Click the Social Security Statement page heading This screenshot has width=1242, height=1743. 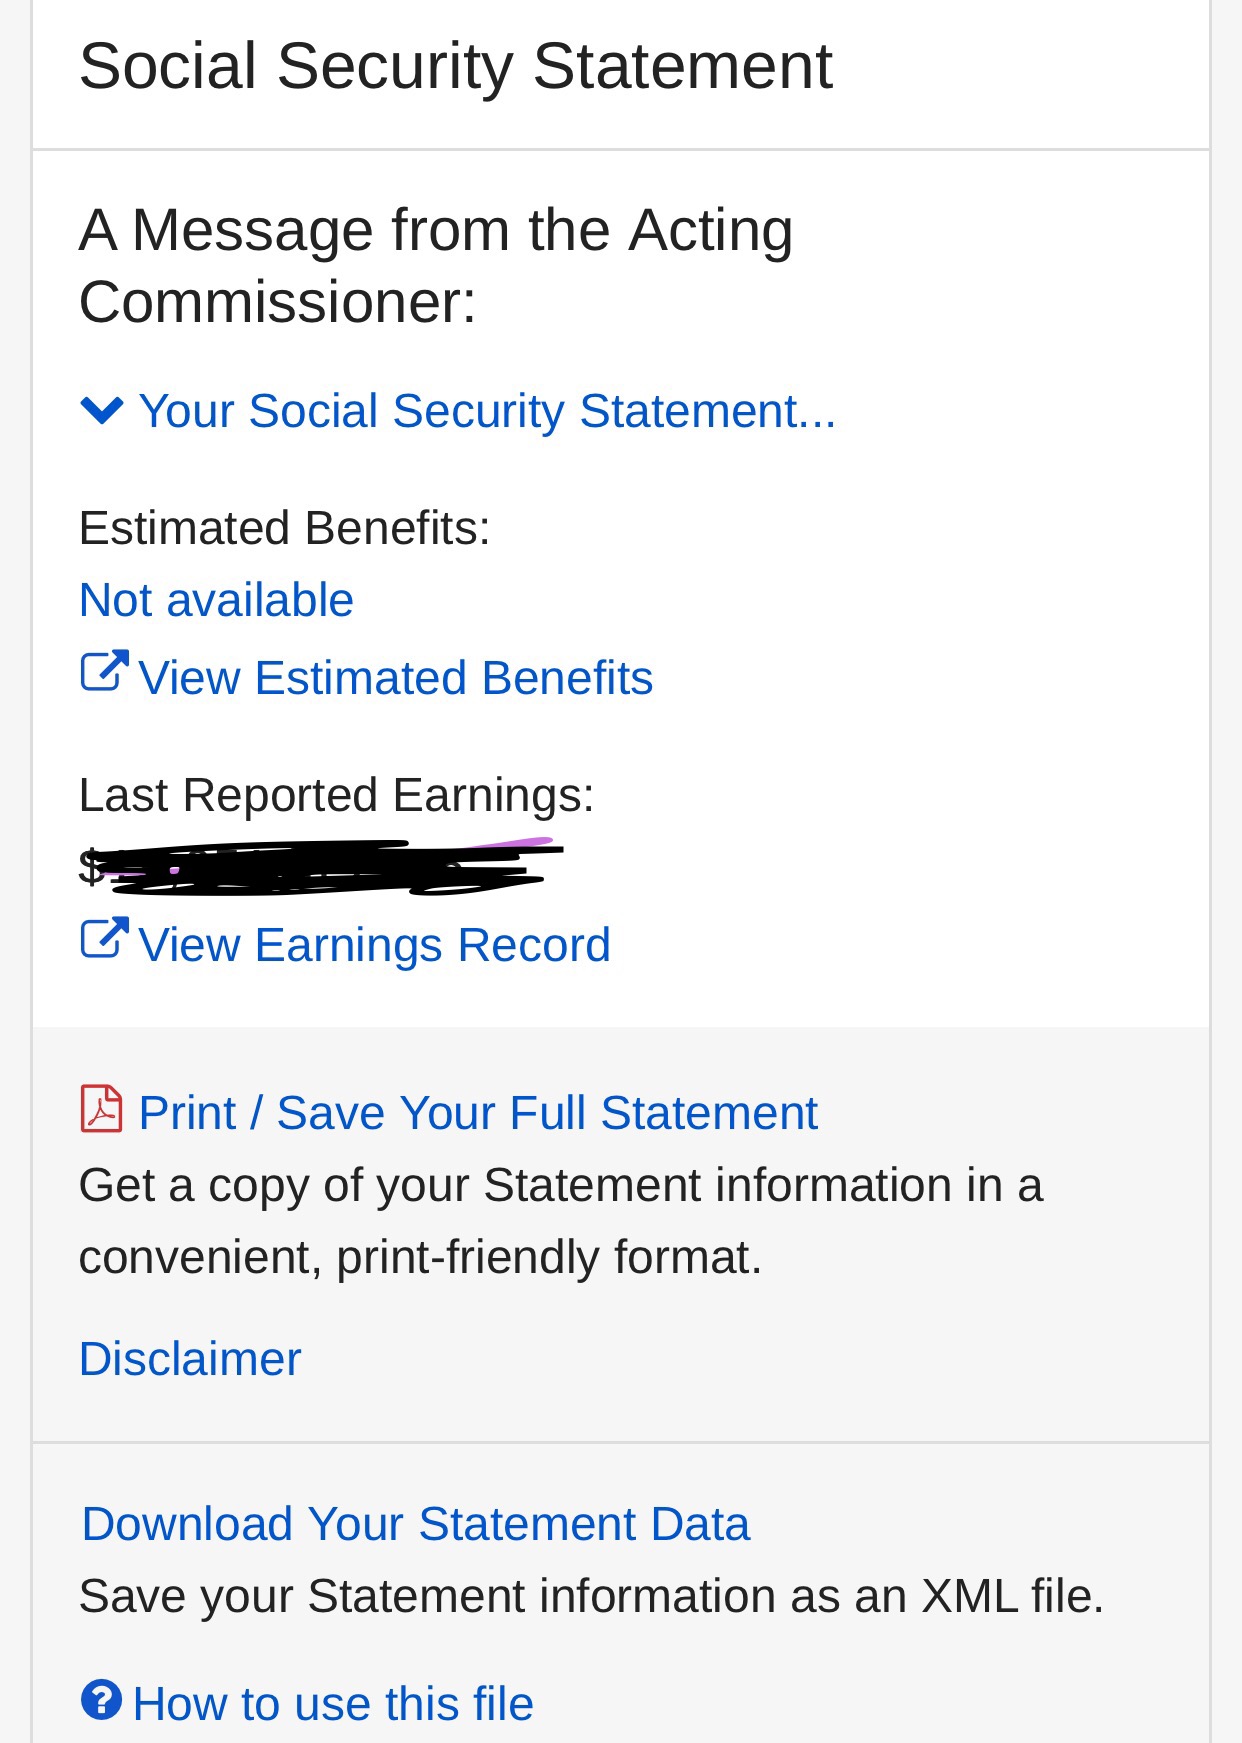pos(456,66)
